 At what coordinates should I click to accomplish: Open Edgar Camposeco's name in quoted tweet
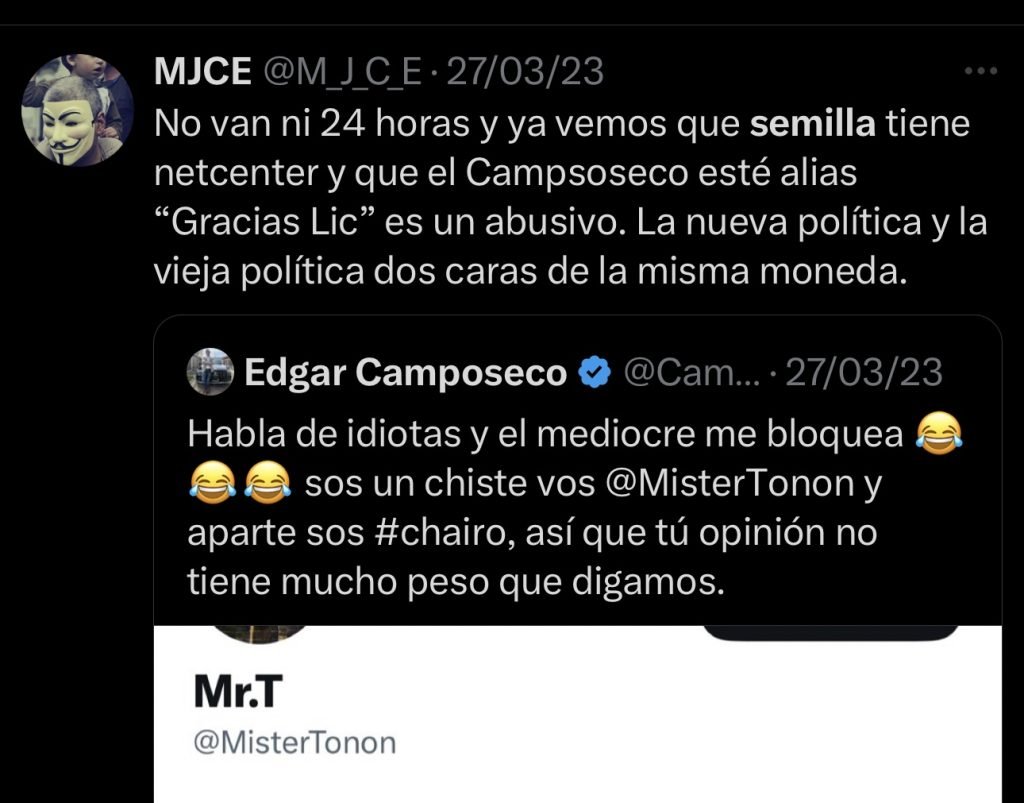click(x=405, y=373)
